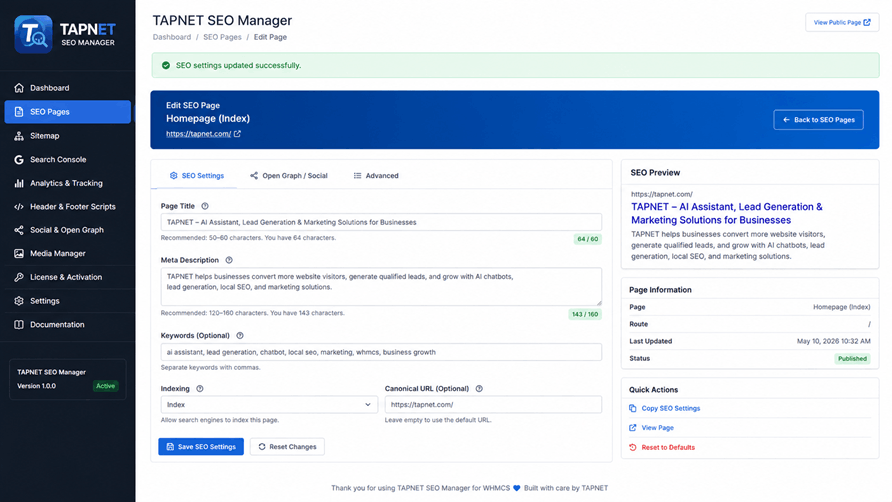Click the SEO Pages breadcrumb link

tap(222, 37)
